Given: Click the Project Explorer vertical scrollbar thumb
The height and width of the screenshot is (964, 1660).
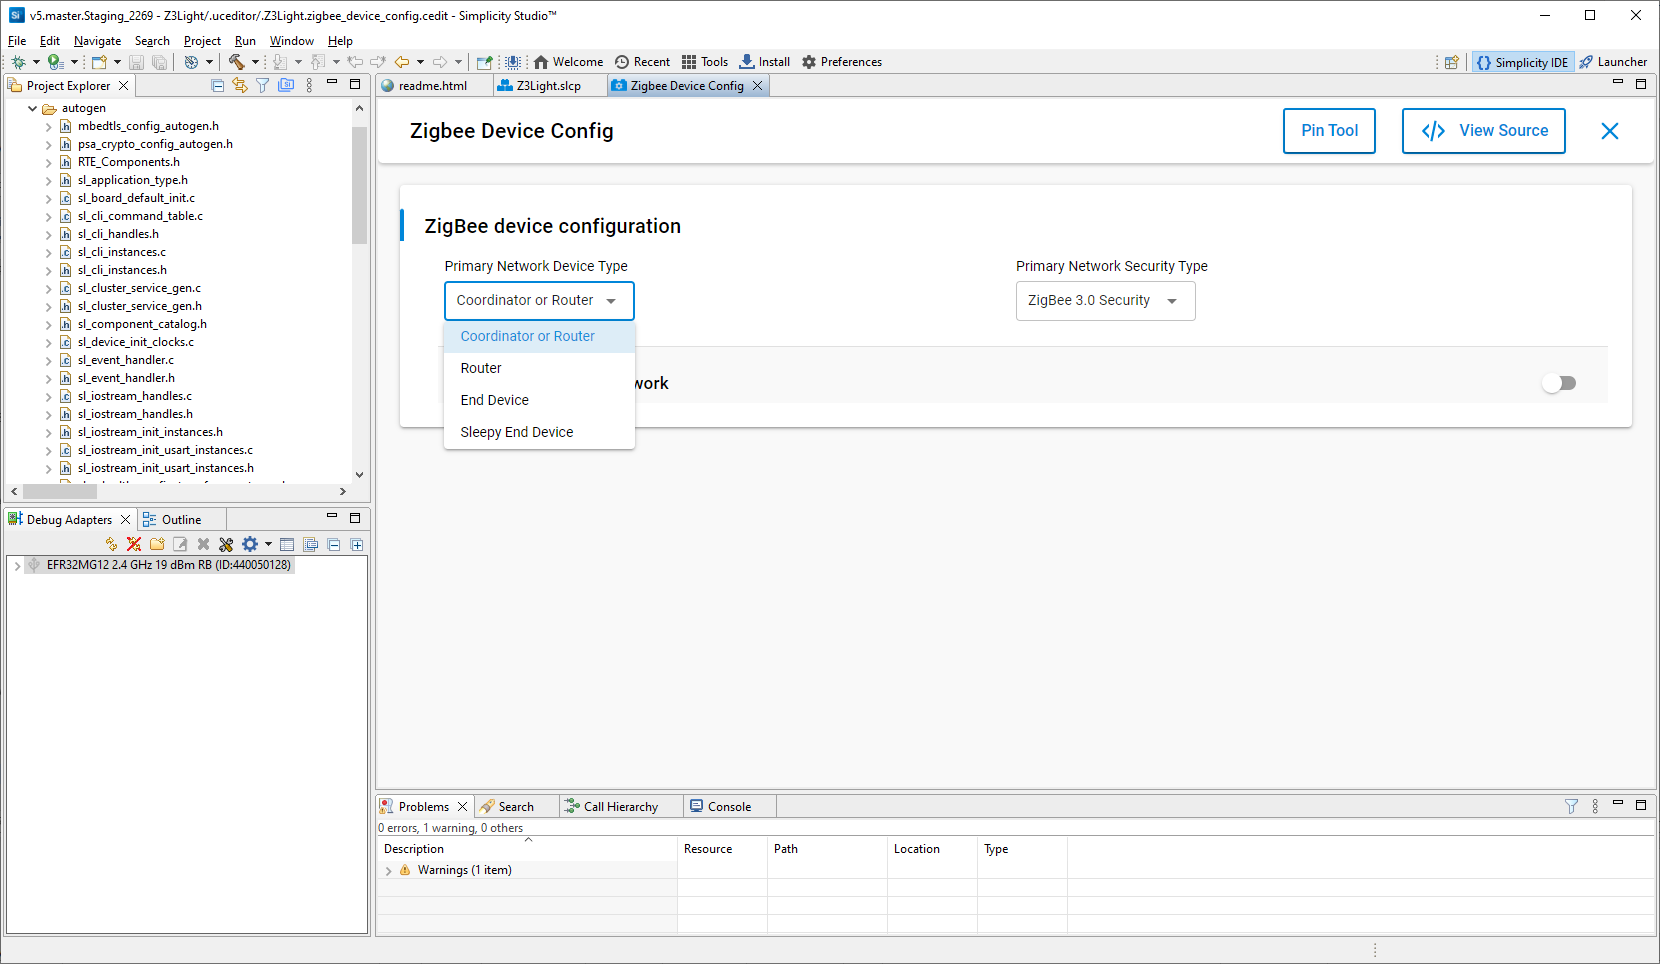Looking at the screenshot, I should (359, 185).
